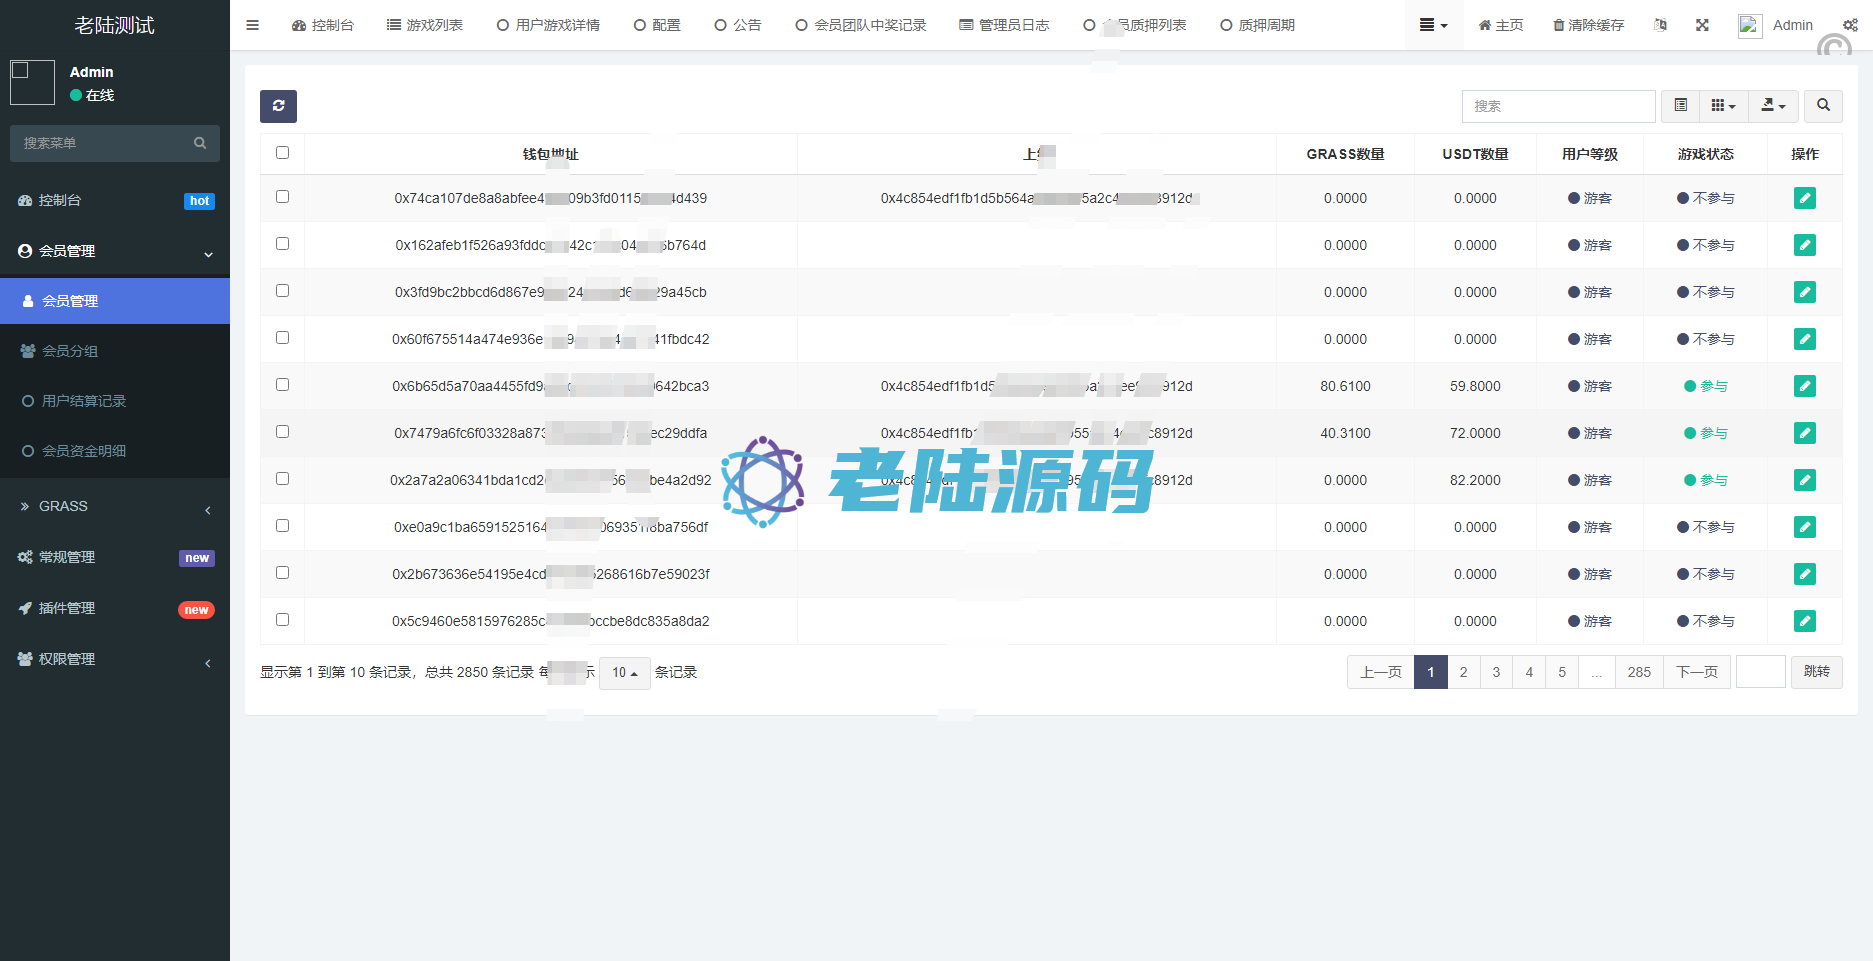Click the sidebar hamburger toggle icon
Image resolution: width=1873 pixels, height=961 pixels.
pyautogui.click(x=252, y=25)
